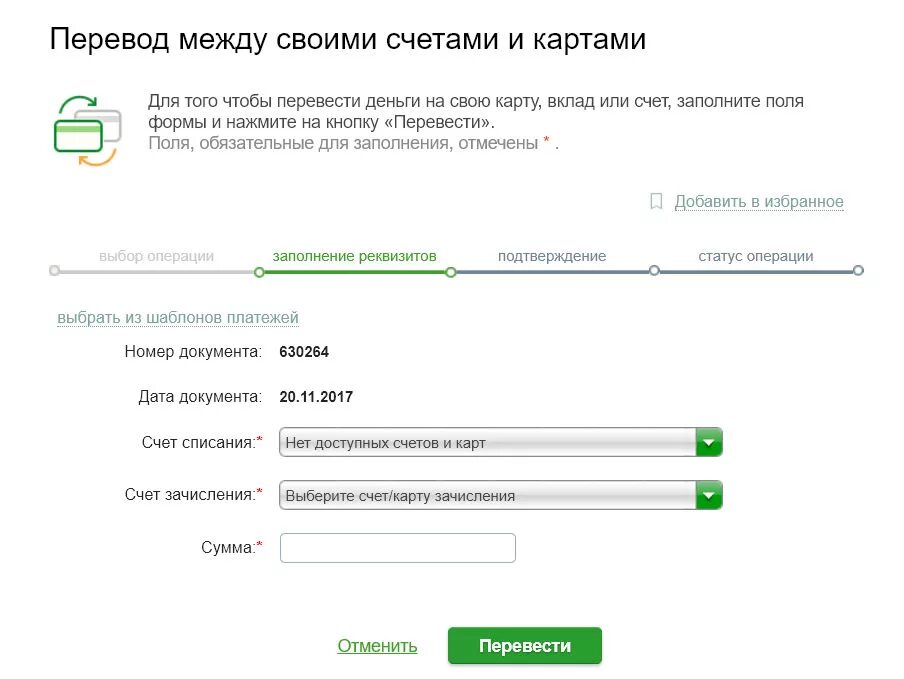The width and height of the screenshot is (904, 679).
Task: Click the card transfer icon
Action: (x=86, y=130)
